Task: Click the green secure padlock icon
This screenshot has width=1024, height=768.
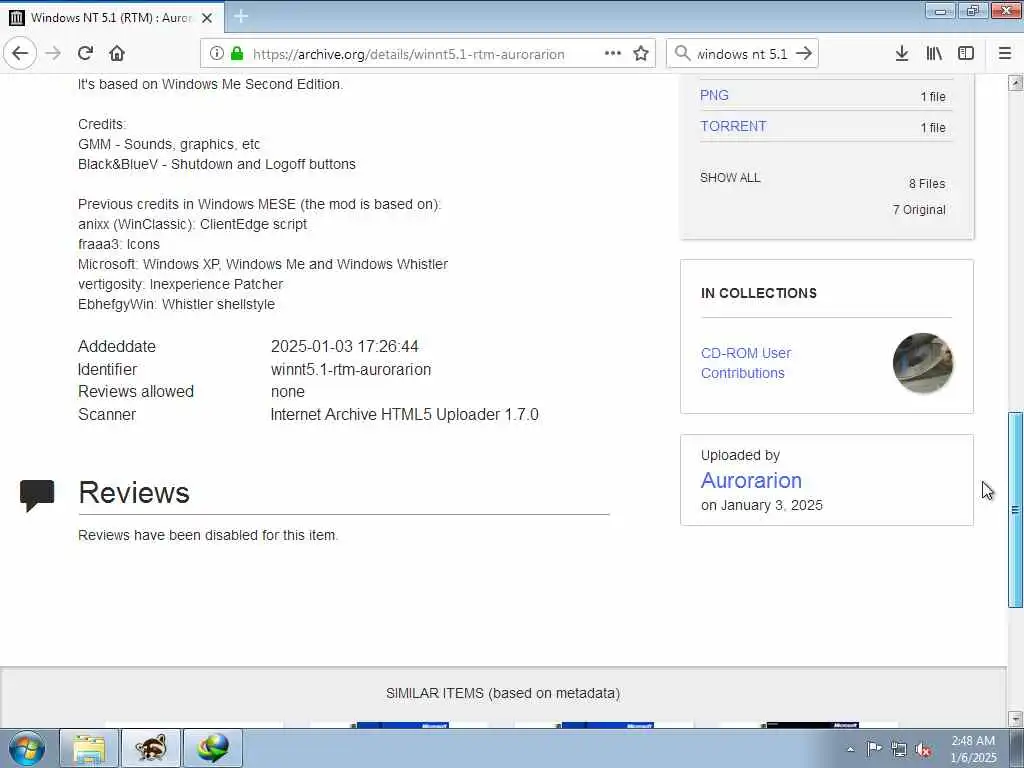Action: (237, 54)
